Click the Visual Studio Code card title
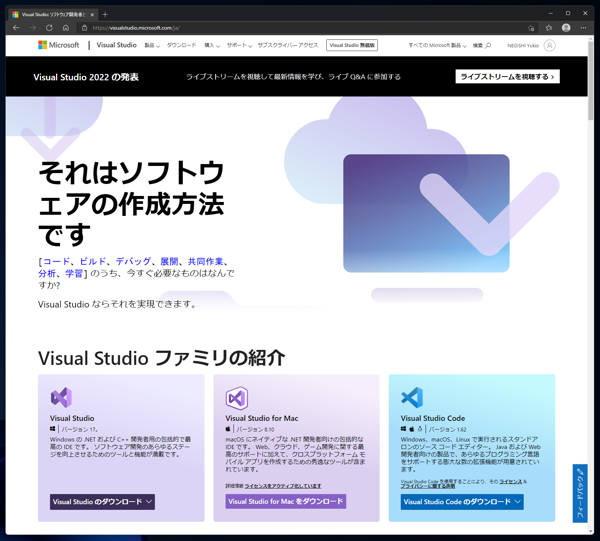Viewport: 600px width, 541px height. tap(433, 418)
